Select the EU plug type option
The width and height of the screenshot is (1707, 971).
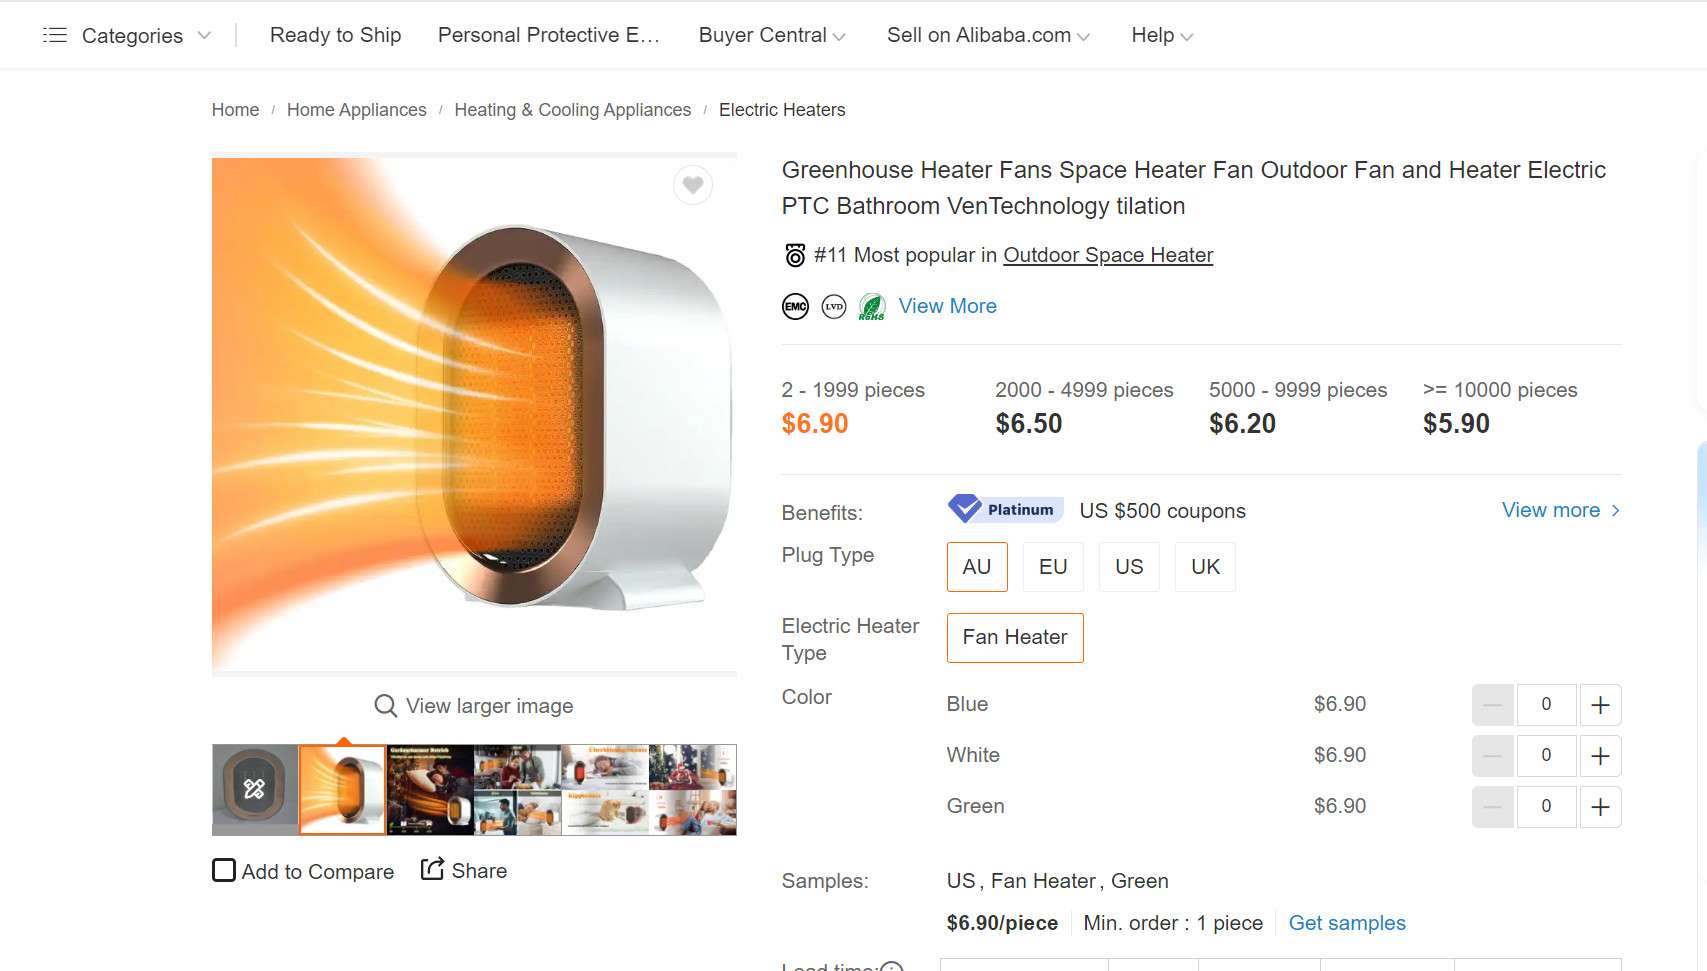pos(1053,567)
